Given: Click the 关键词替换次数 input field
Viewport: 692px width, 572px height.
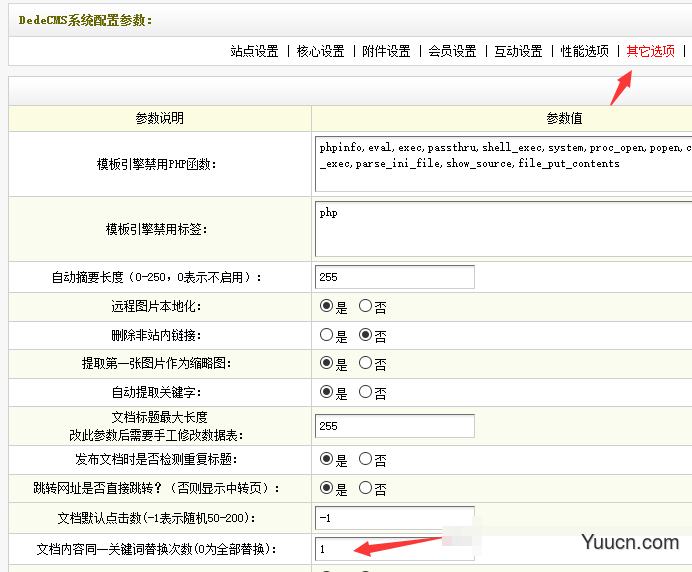Looking at the screenshot, I should [394, 549].
